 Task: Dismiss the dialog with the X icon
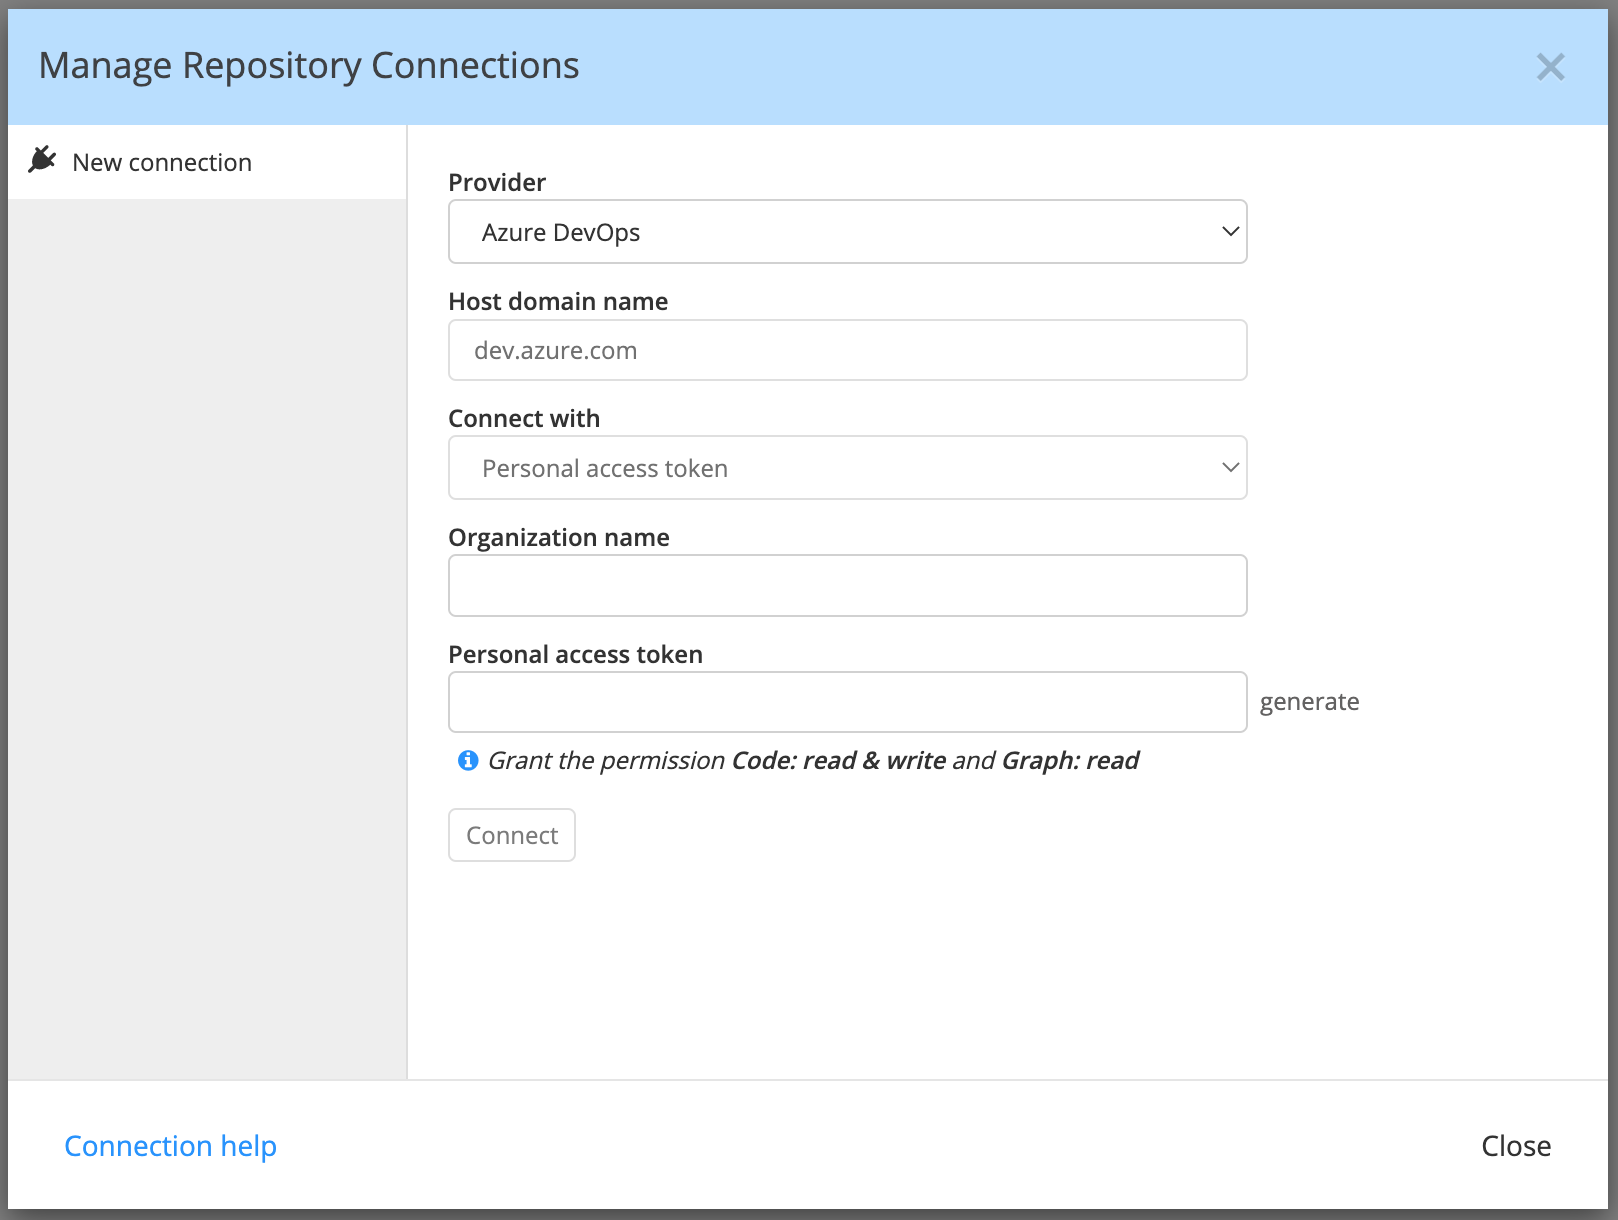(1551, 67)
